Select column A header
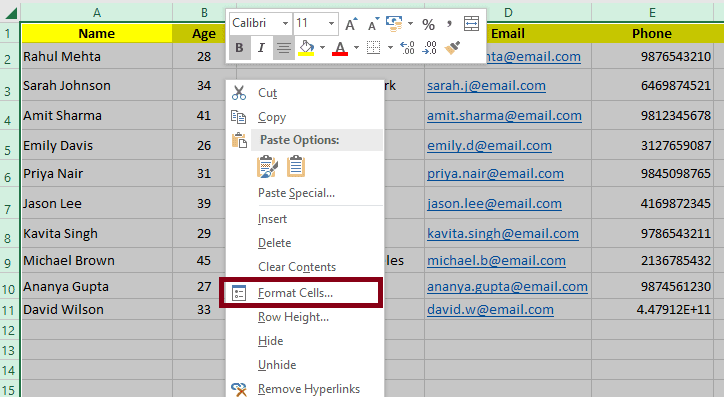The height and width of the screenshot is (397, 724). tap(97, 12)
